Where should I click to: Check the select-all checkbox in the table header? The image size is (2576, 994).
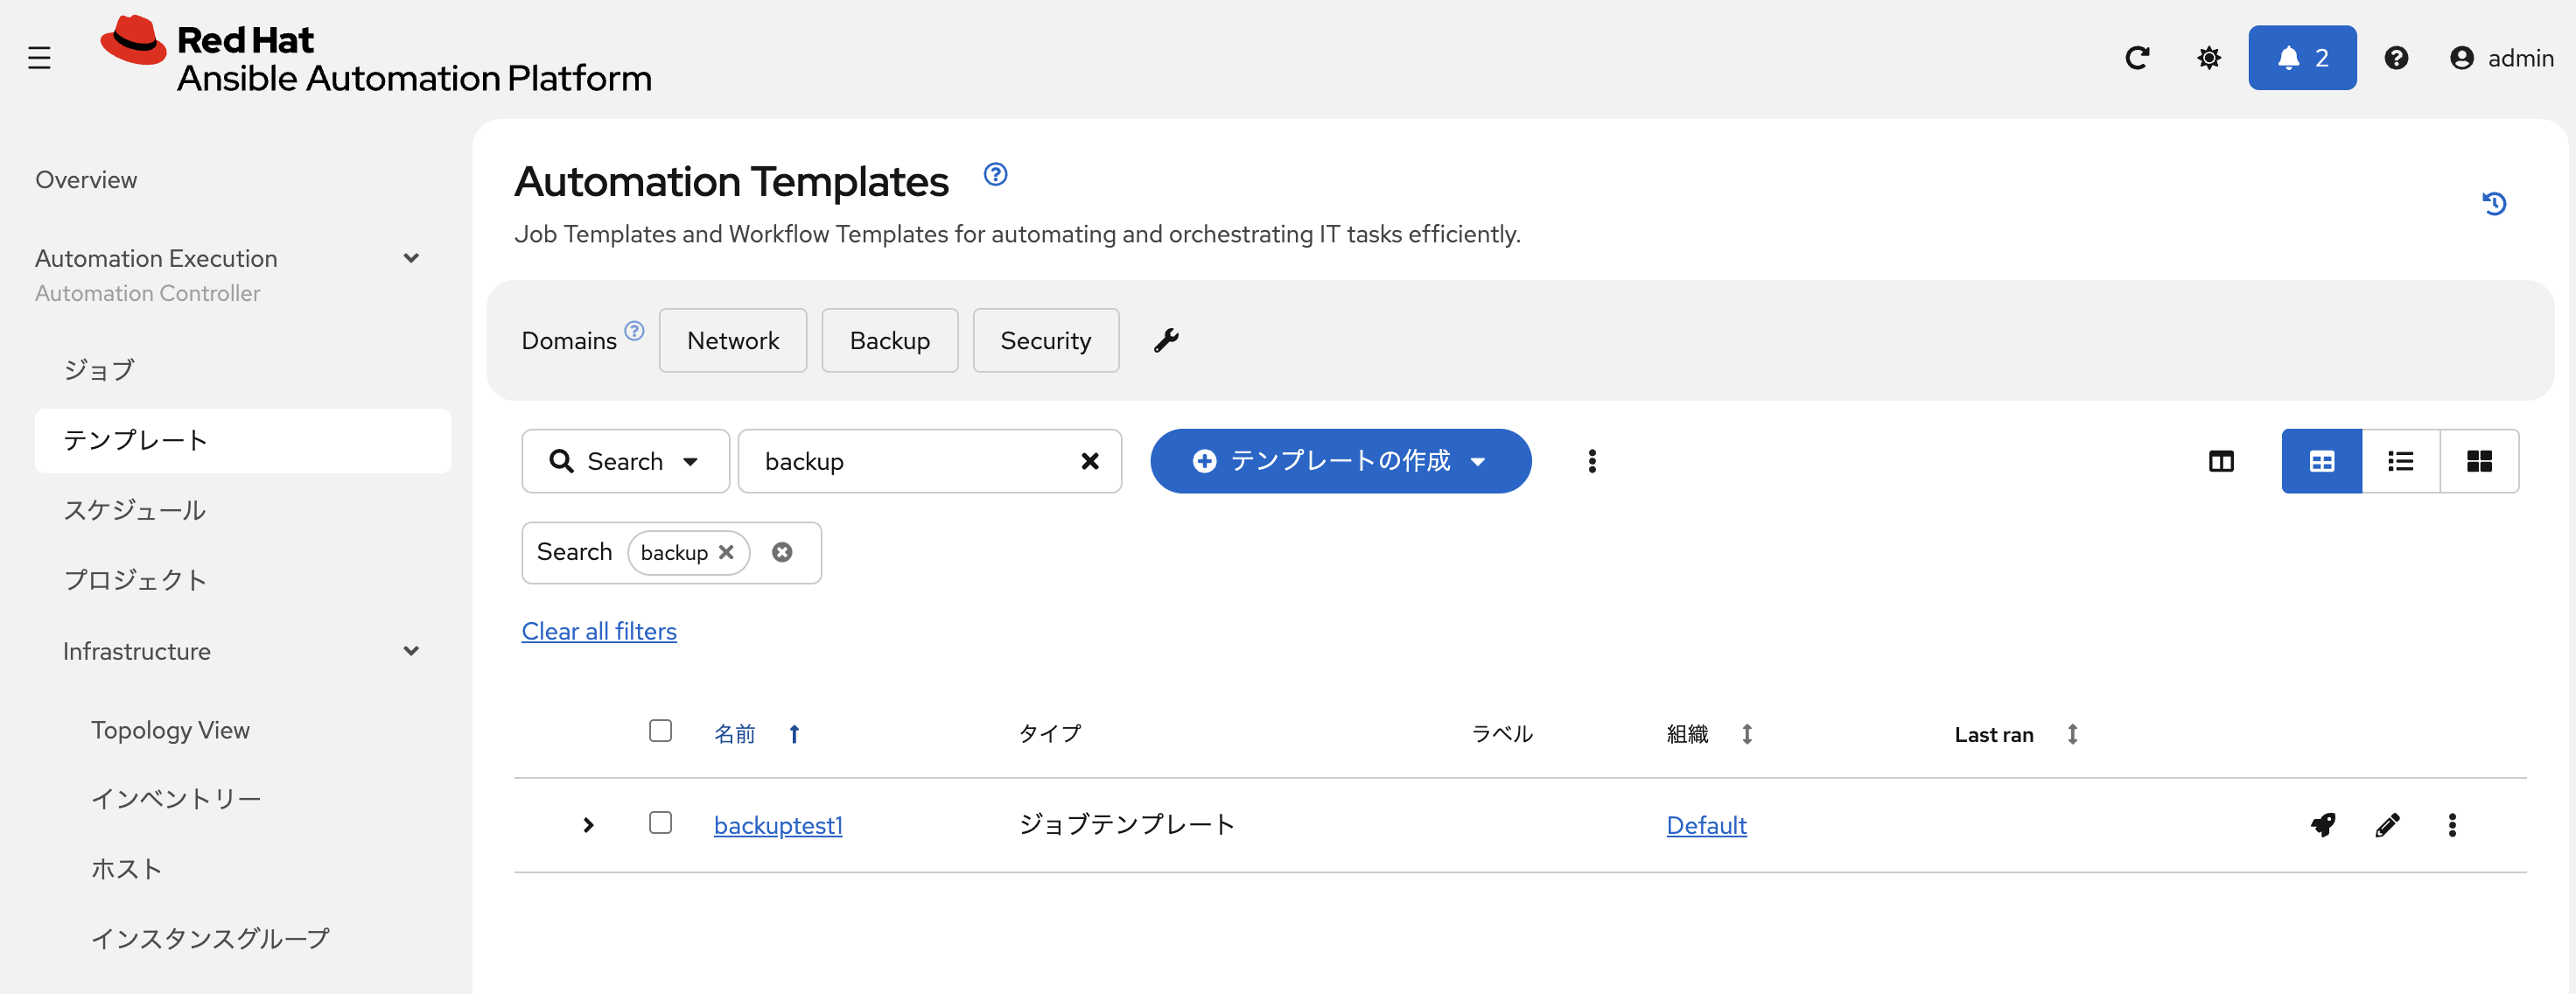pyautogui.click(x=660, y=731)
